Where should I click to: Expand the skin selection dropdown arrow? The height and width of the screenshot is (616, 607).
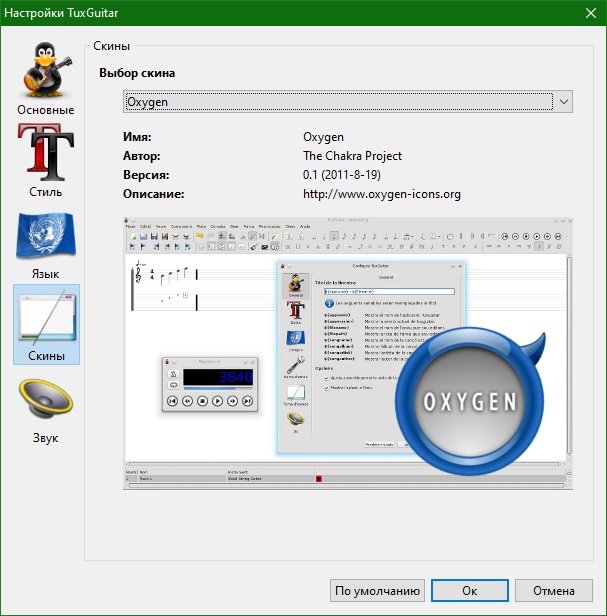564,102
